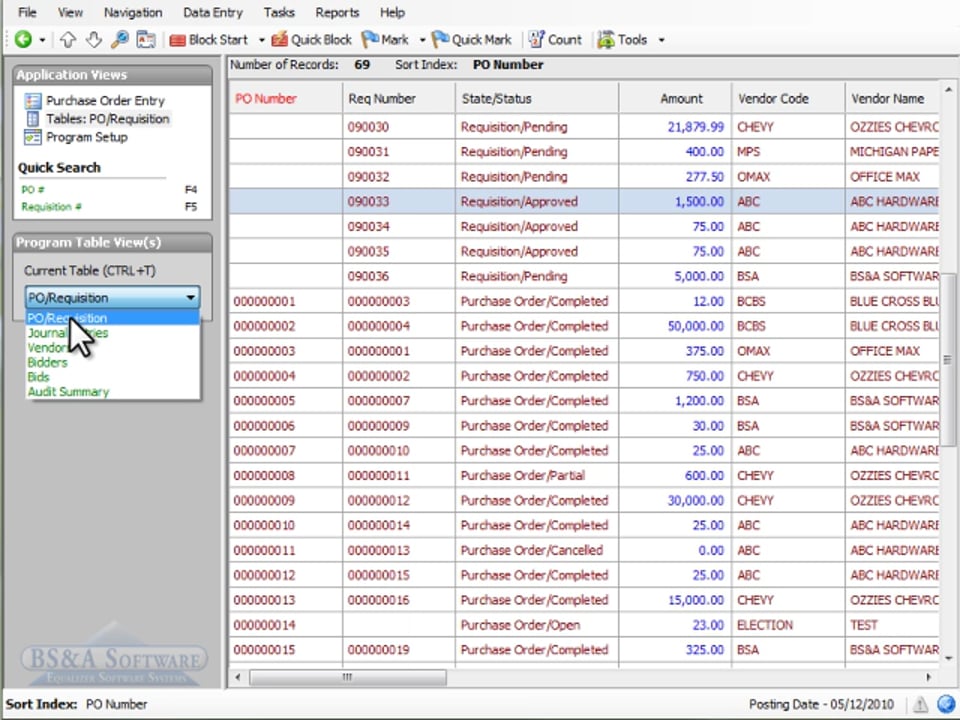960x720 pixels.
Task: Click the globe icon in status bar
Action: click(x=946, y=704)
